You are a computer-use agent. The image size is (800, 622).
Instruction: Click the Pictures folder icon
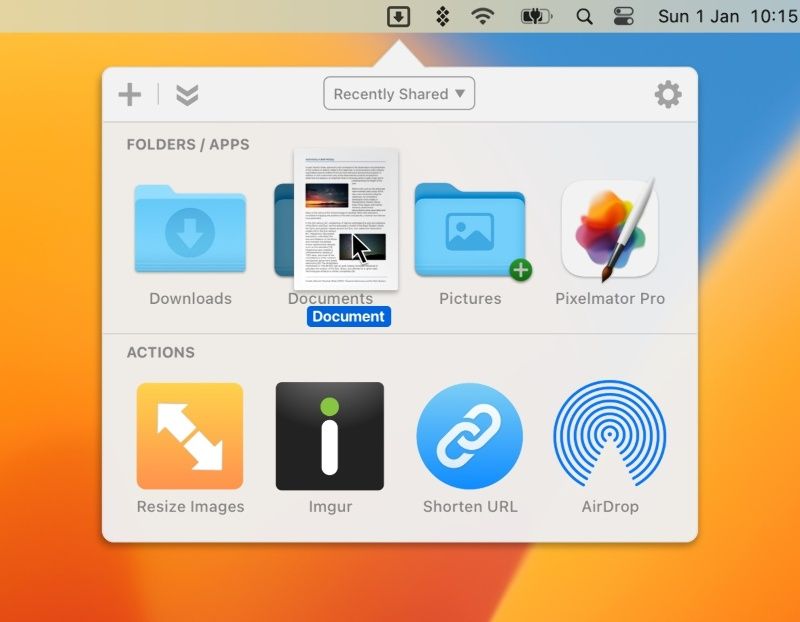point(470,227)
